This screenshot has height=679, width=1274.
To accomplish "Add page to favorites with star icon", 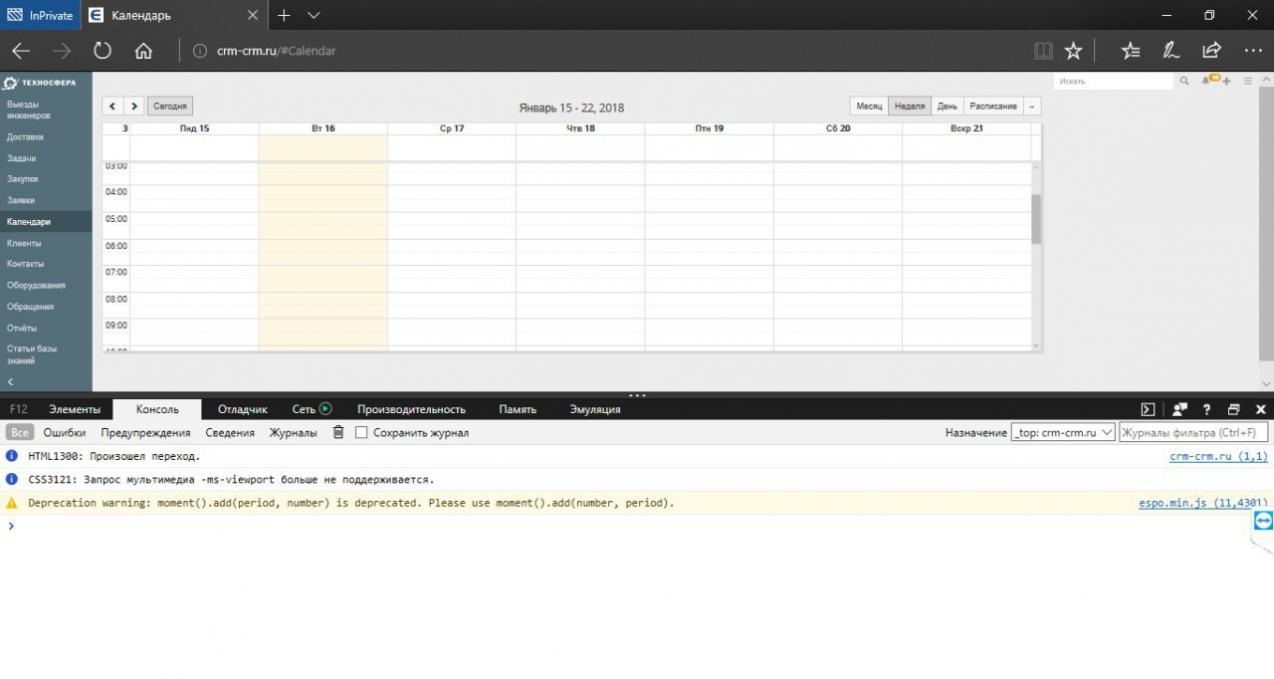I will (1073, 51).
